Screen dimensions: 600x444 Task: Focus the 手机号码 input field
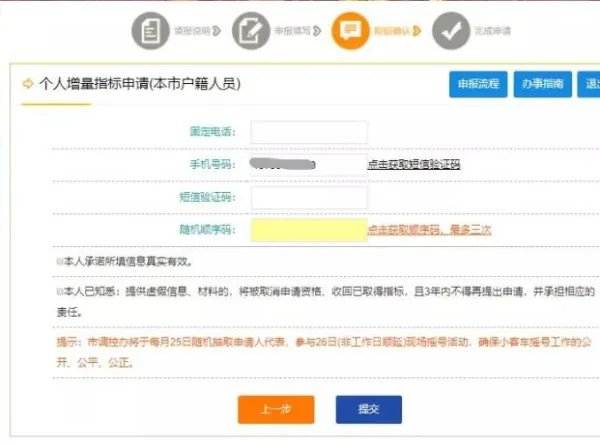tap(309, 165)
